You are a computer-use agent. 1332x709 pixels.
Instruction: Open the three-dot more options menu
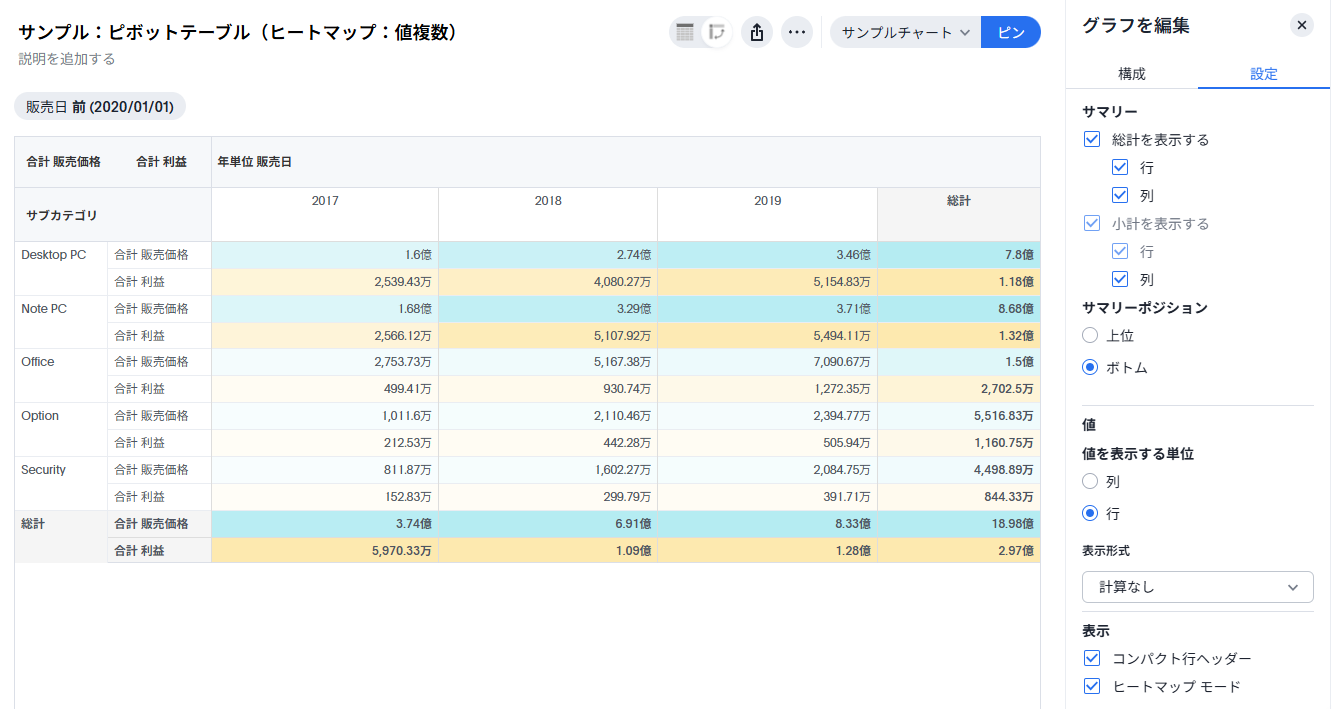pos(796,32)
